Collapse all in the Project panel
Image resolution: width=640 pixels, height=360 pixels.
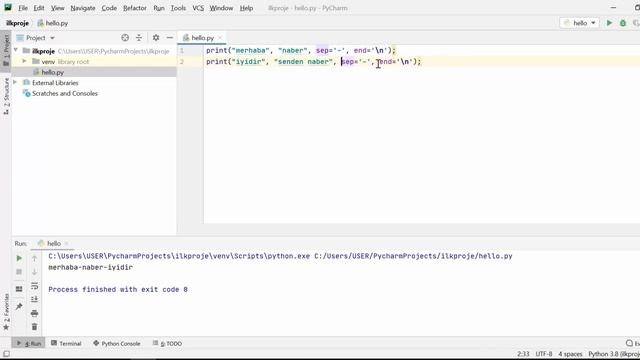[139, 38]
